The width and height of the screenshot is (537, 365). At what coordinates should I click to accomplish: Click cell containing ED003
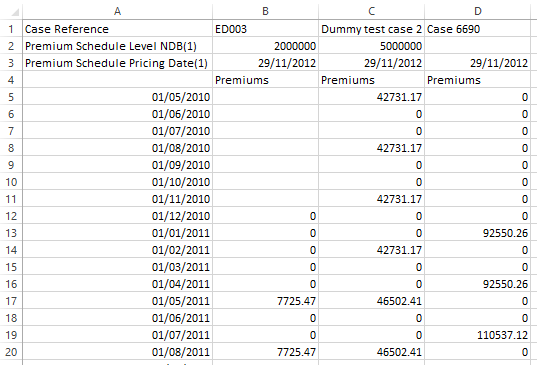pyautogui.click(x=265, y=29)
